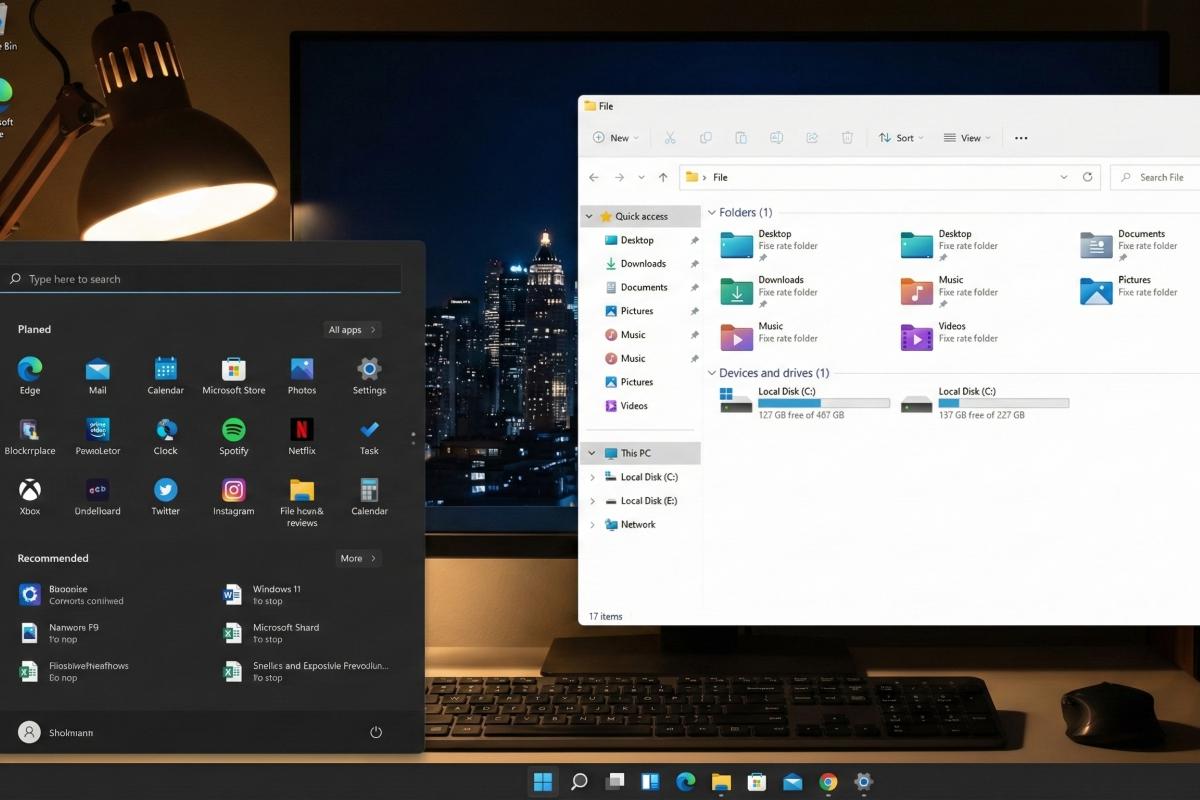Collapse the This PC tree section
1200x800 pixels.
pos(590,453)
